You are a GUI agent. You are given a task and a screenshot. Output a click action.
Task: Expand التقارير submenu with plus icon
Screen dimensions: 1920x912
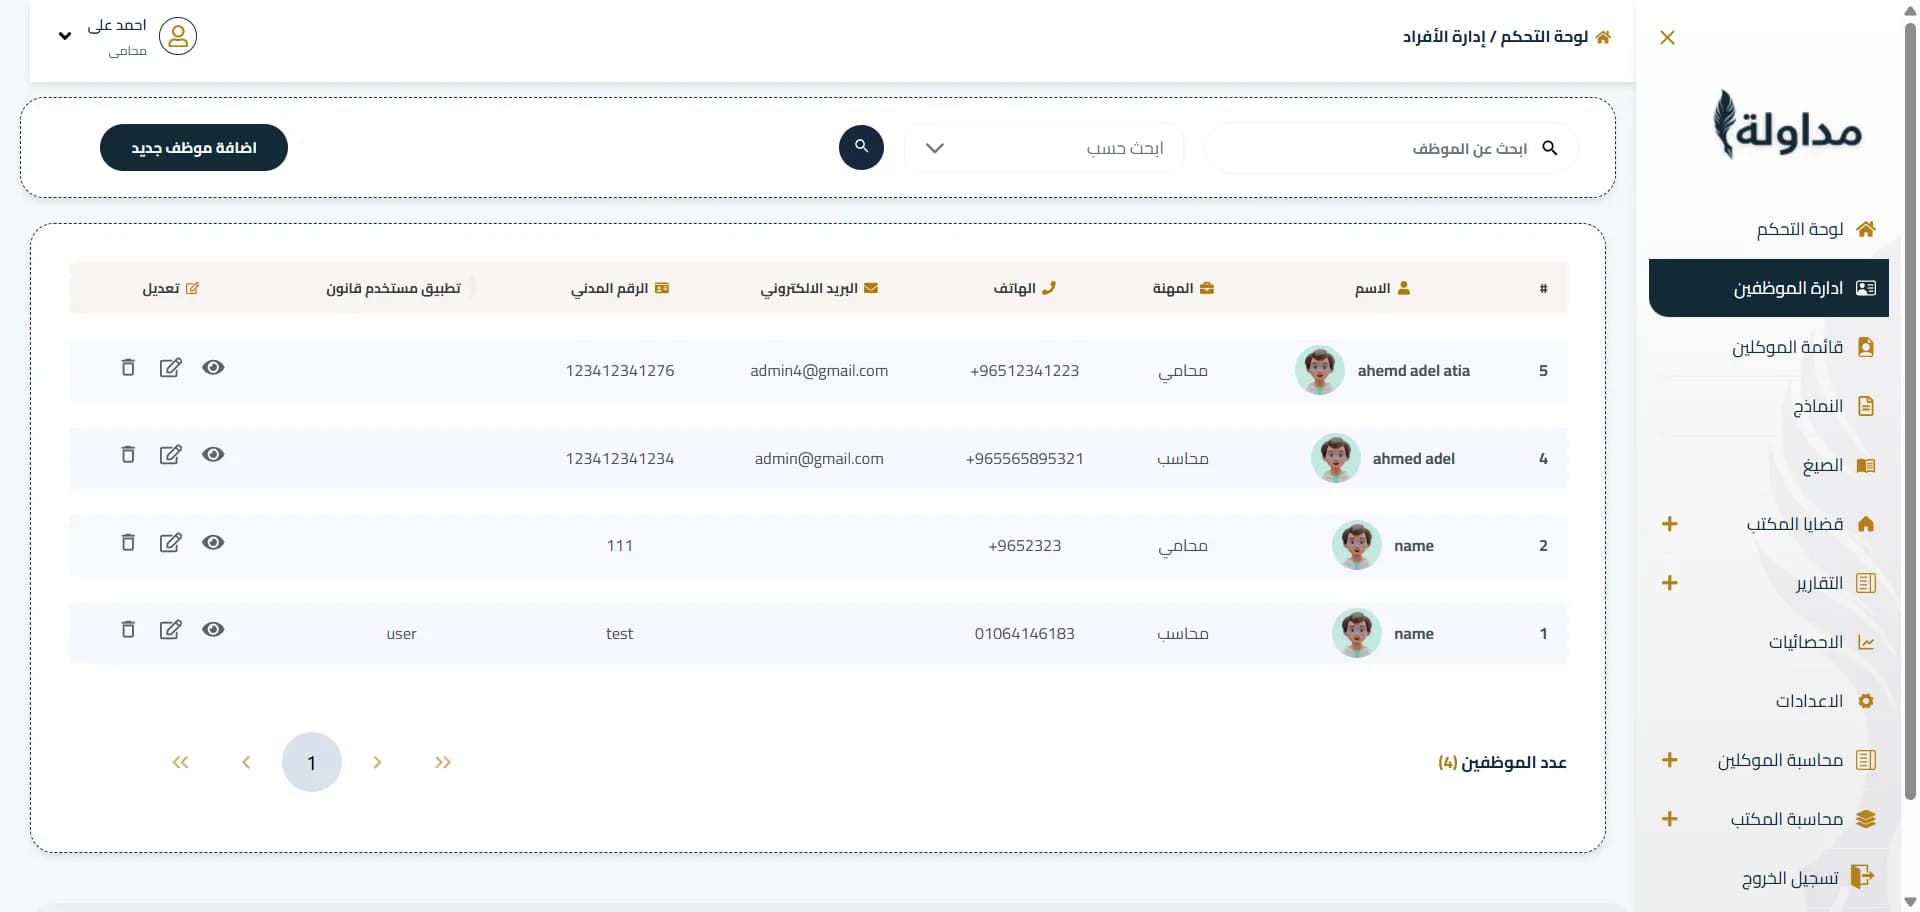[x=1669, y=583]
